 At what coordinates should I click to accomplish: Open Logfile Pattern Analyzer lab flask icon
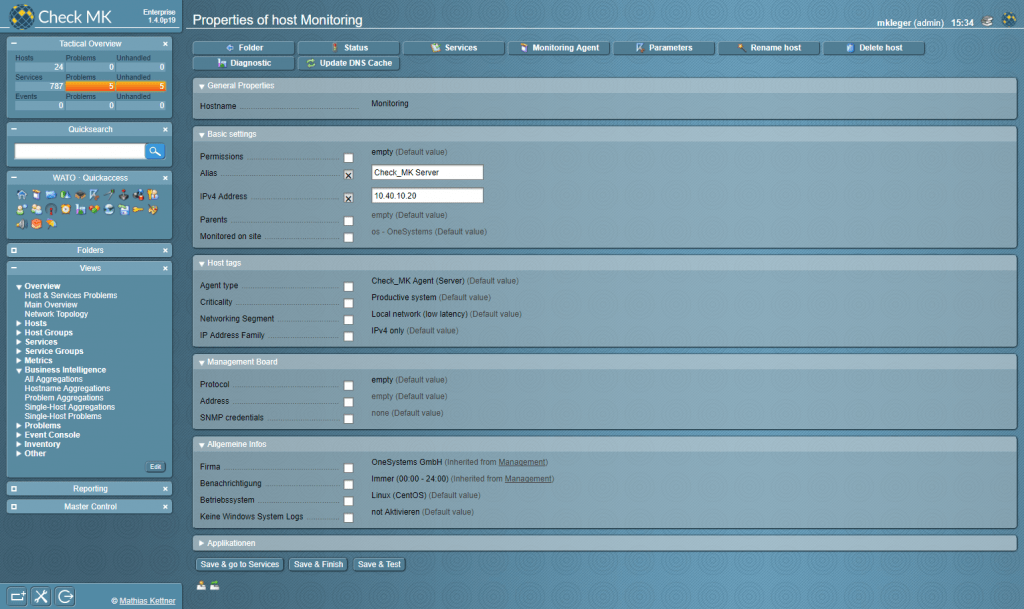(80, 210)
